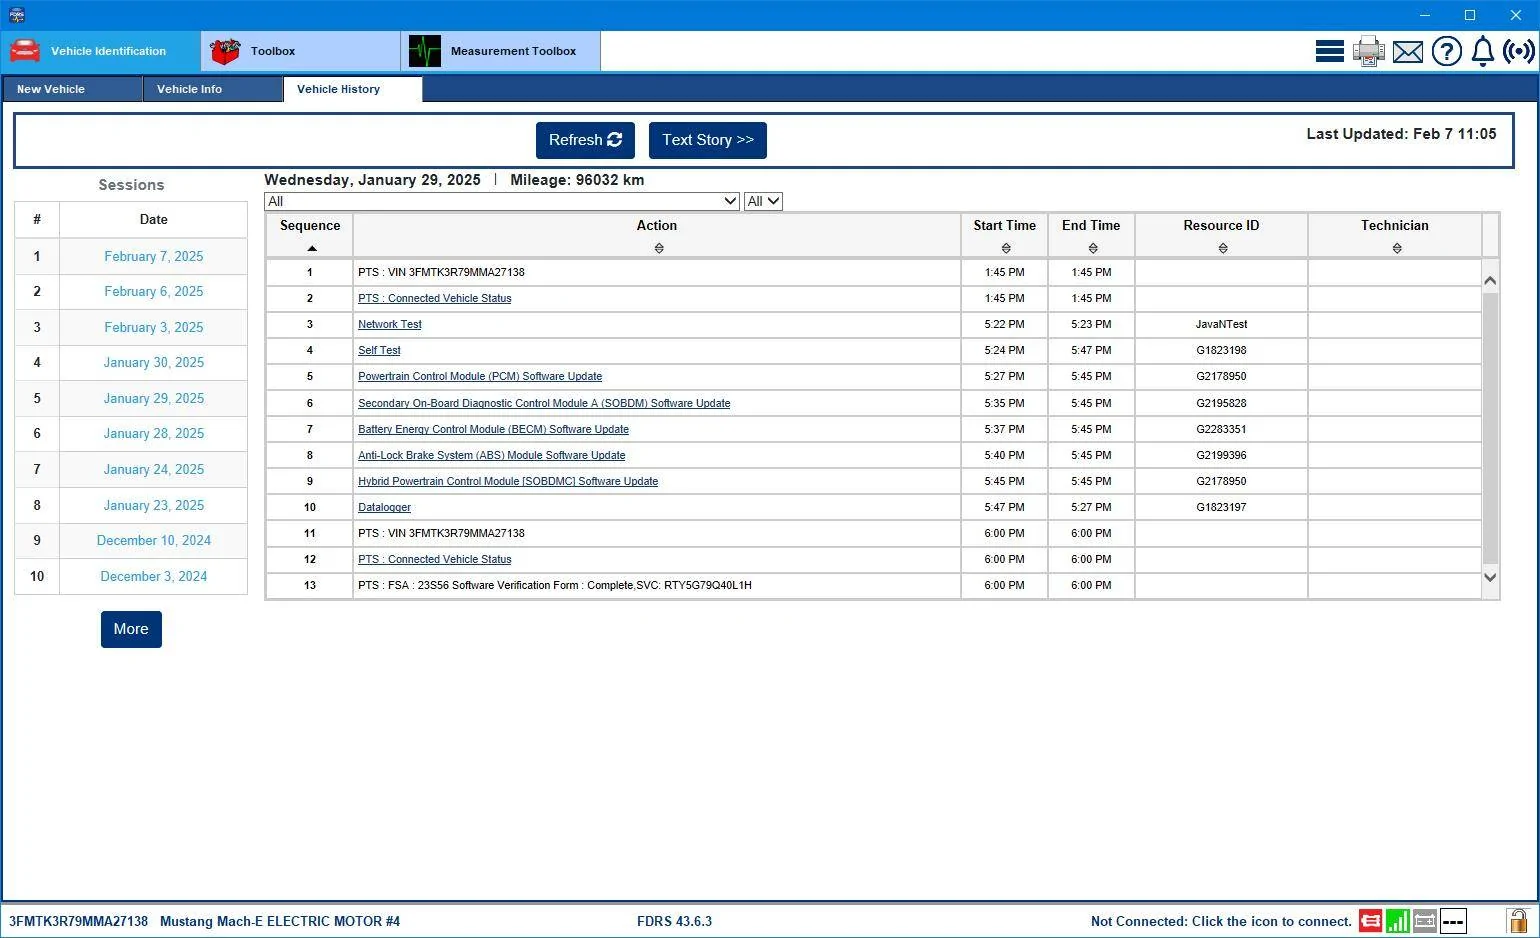Open the hamburger menu icon

coord(1329,51)
